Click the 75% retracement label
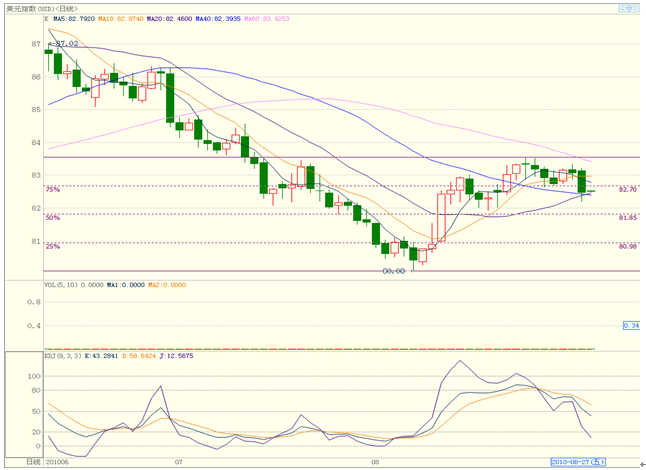646x470 pixels. [x=52, y=190]
